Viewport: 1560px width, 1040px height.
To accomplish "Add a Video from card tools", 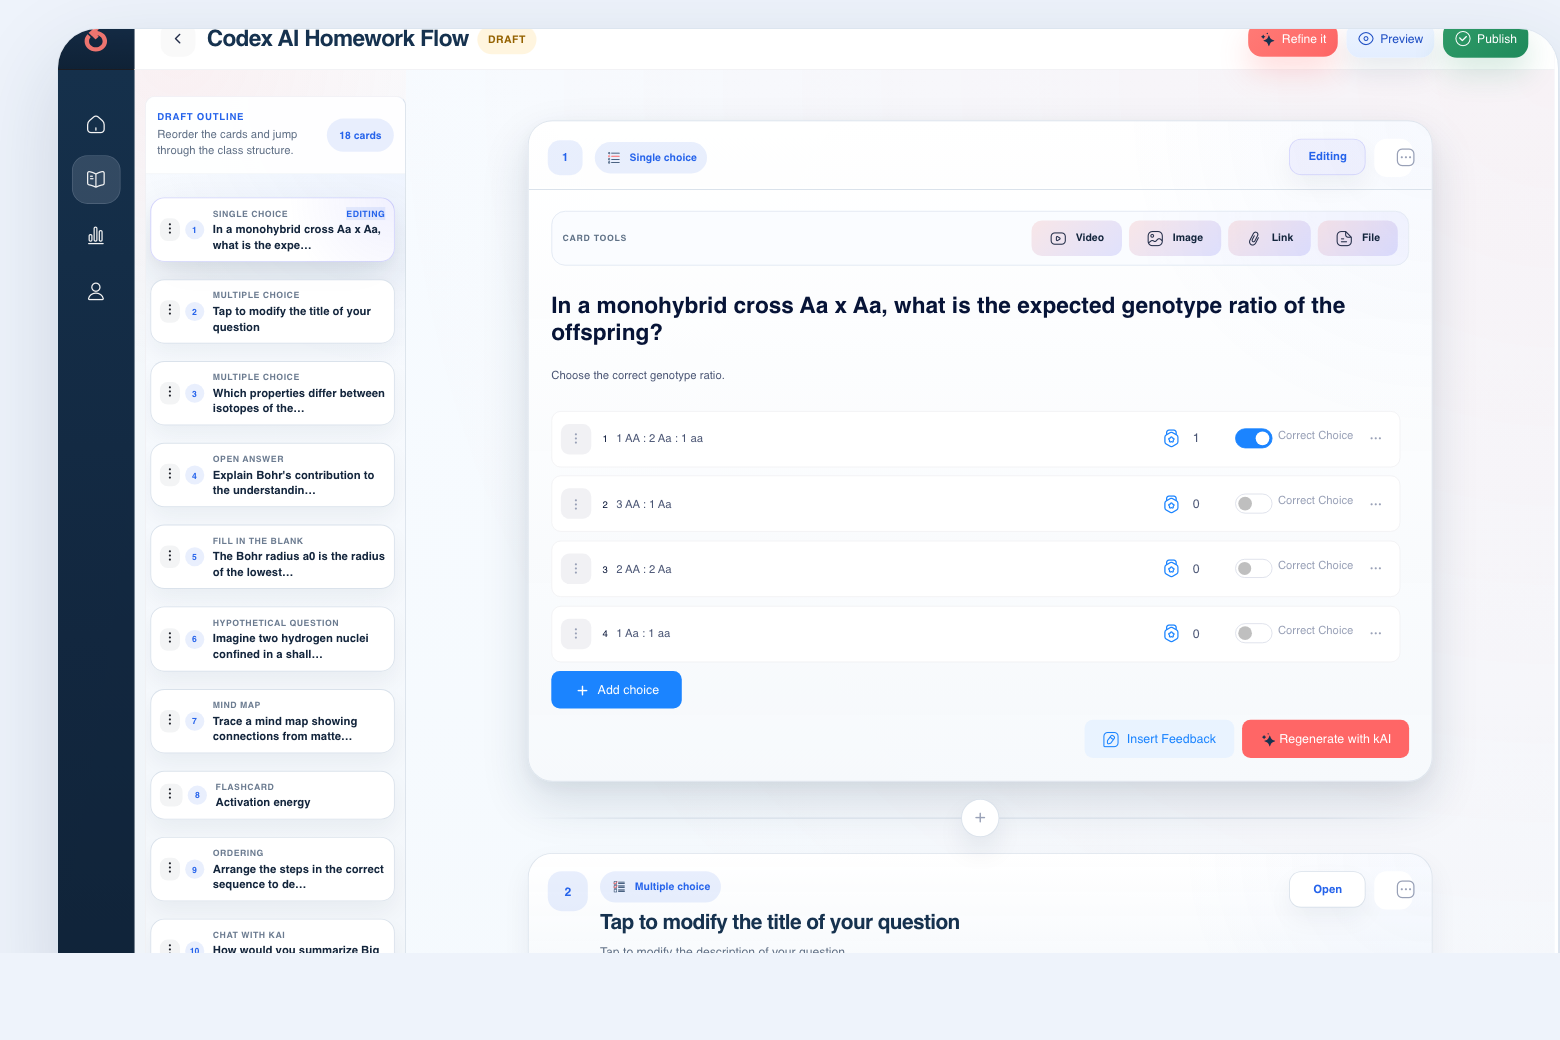I will point(1077,238).
